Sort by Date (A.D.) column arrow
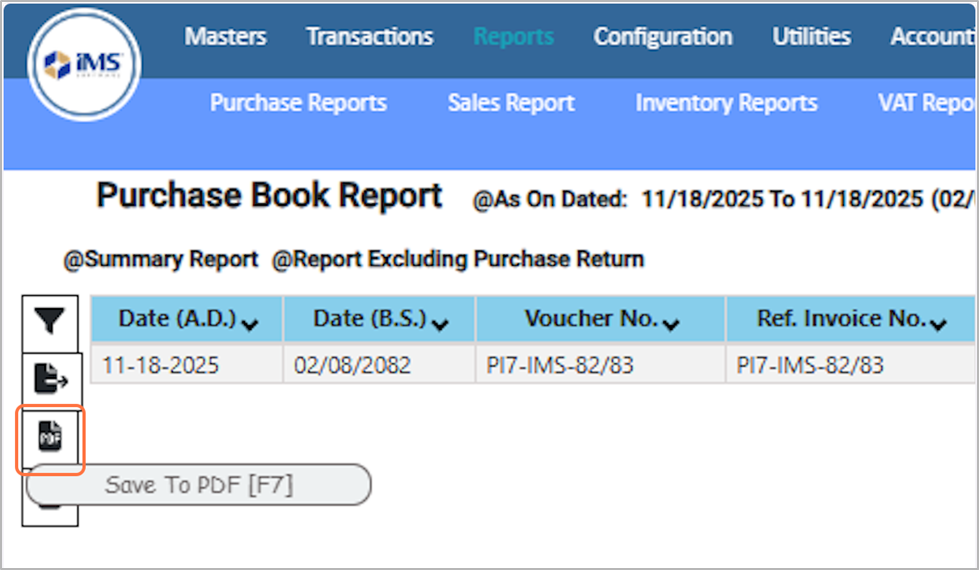This screenshot has height=570, width=979. click(249, 323)
